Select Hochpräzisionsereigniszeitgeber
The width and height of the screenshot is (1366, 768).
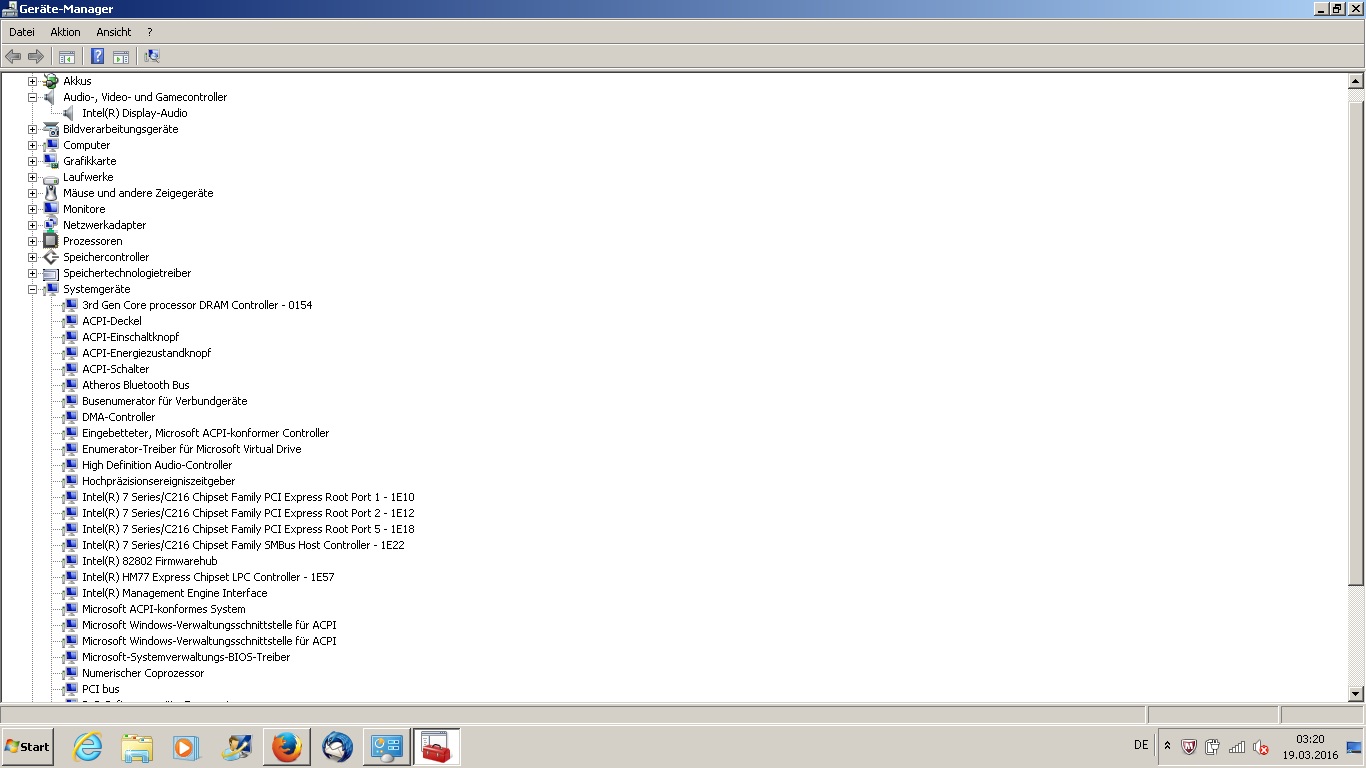[159, 481]
